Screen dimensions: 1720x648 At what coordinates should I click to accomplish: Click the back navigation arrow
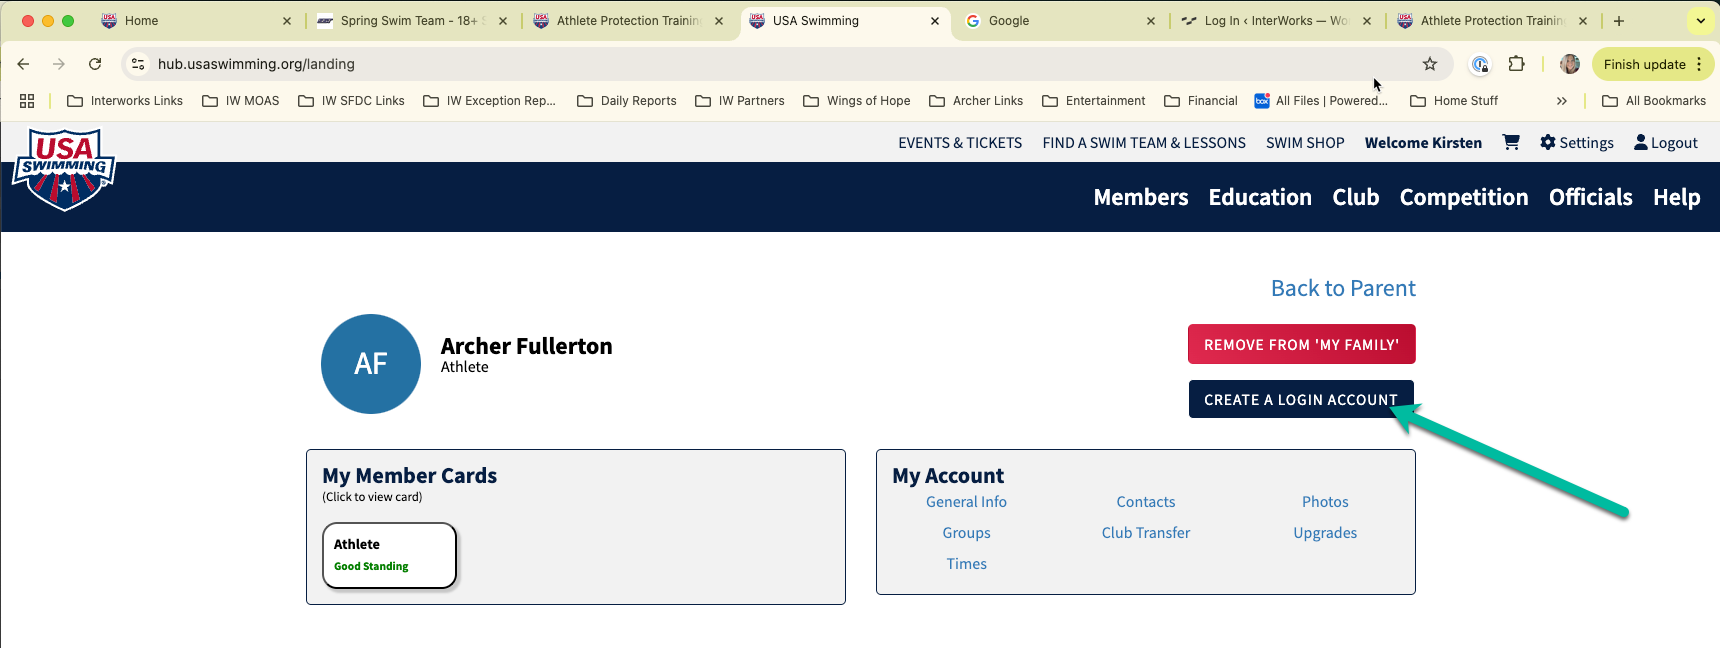click(23, 64)
